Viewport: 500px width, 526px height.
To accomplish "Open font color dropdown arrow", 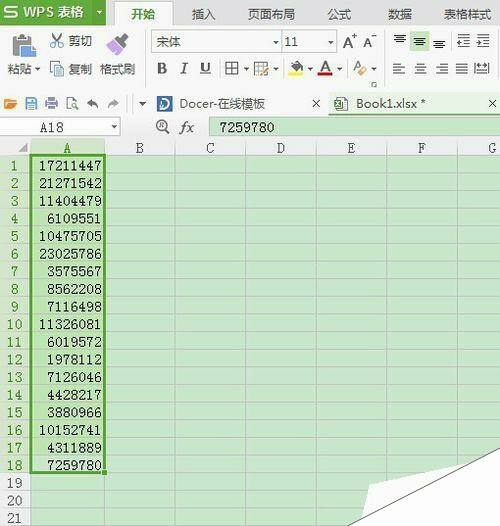I will click(x=340, y=69).
